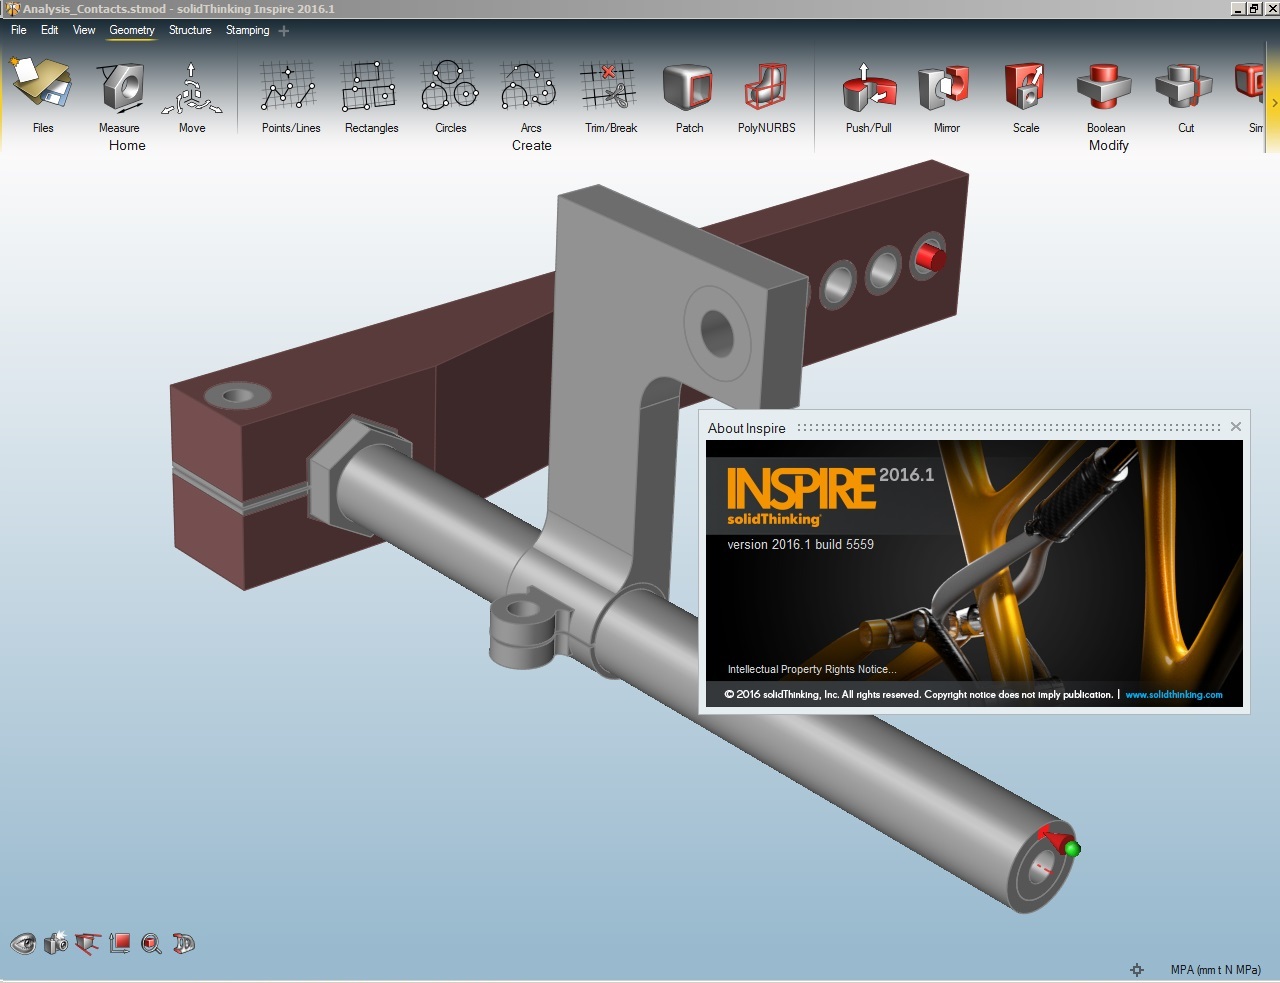The height and width of the screenshot is (983, 1280).
Task: Select the Patch tool
Action: pos(688,87)
